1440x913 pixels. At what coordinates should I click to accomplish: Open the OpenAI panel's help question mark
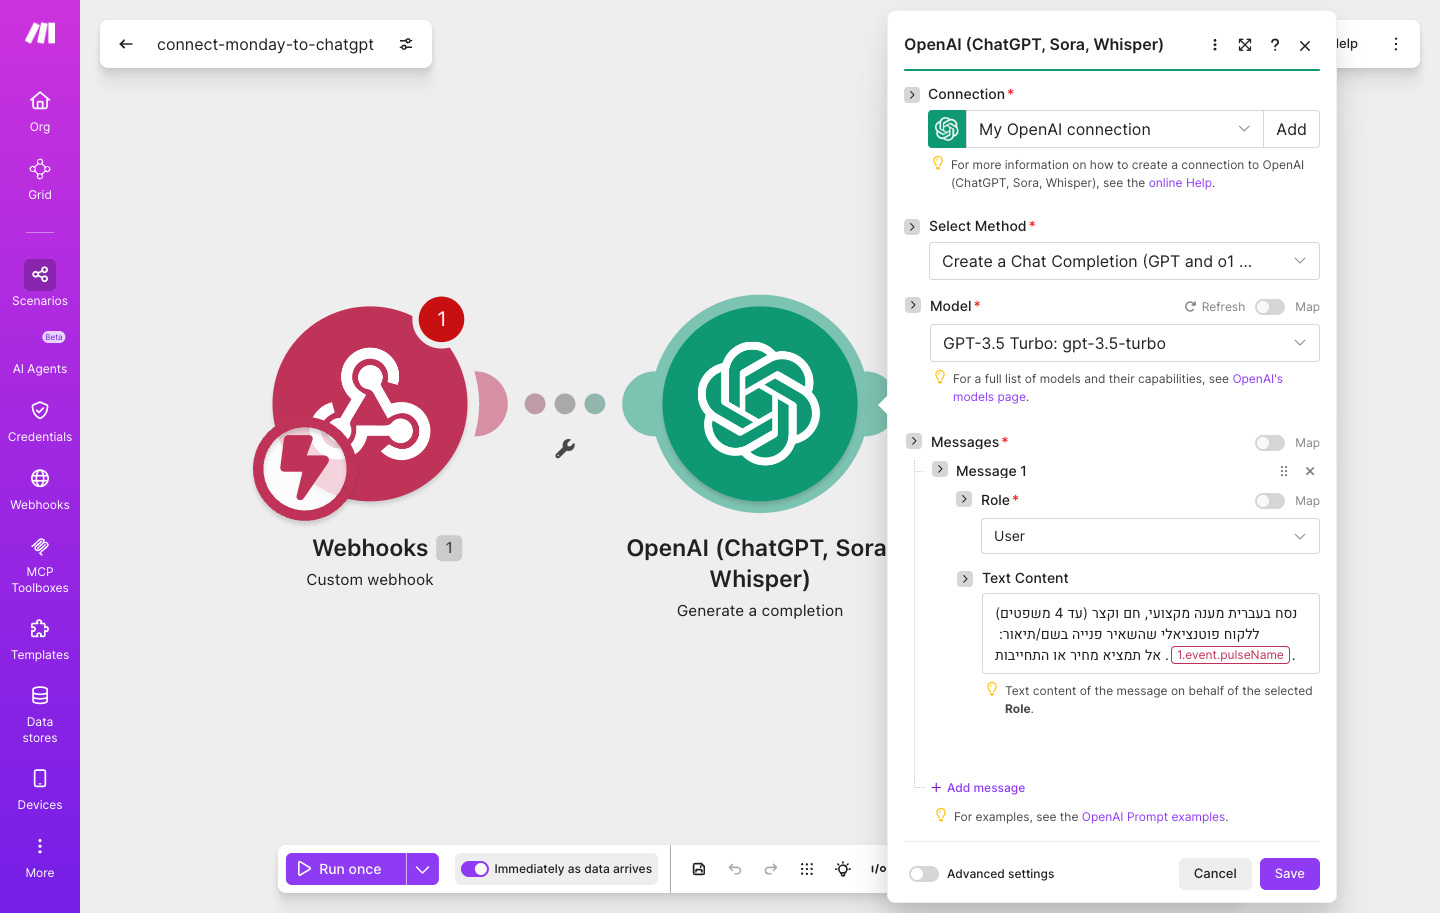[x=1275, y=45]
